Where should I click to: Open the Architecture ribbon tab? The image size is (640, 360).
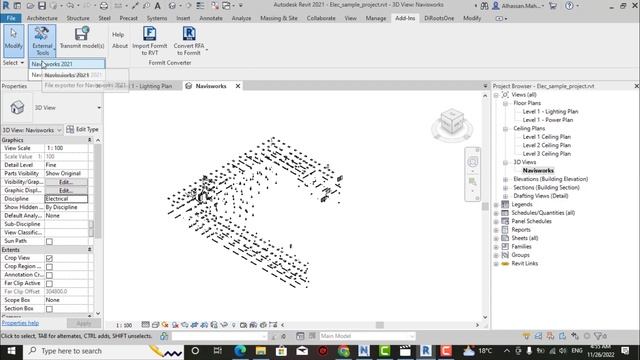(42, 18)
